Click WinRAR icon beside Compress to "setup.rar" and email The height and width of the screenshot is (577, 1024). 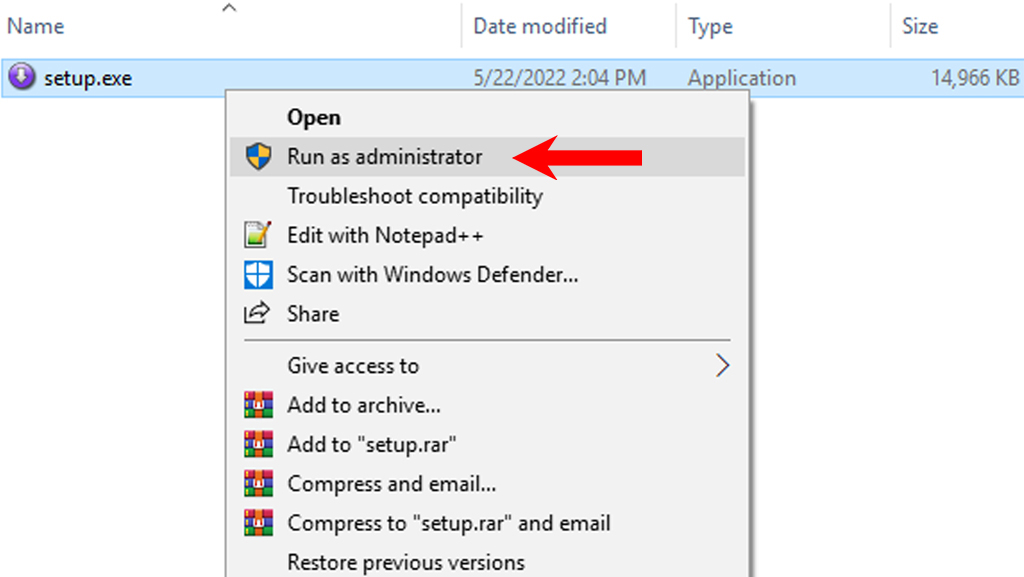coord(259,523)
